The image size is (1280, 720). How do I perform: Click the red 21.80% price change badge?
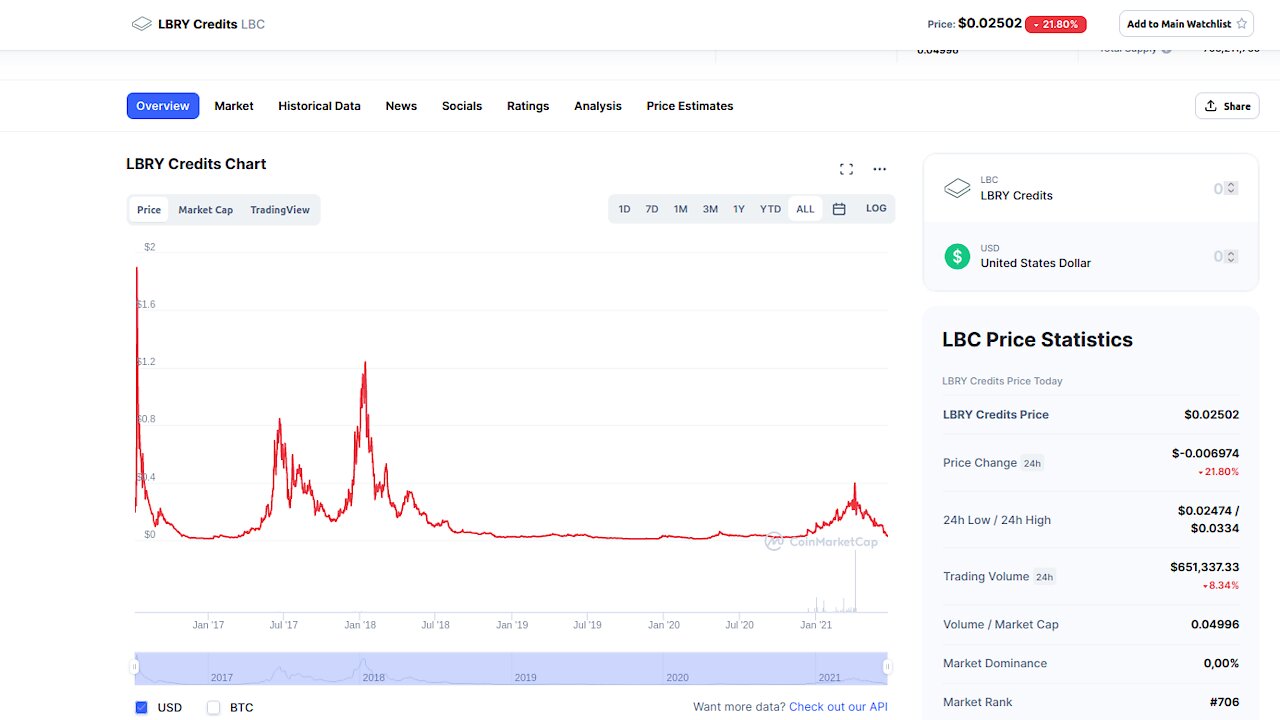(1056, 24)
